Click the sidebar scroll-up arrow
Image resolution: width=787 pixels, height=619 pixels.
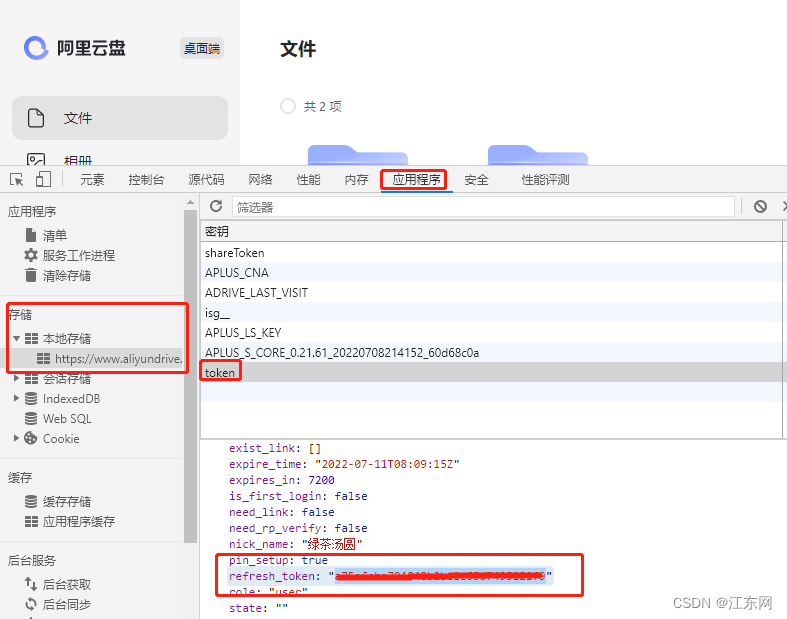pyautogui.click(x=190, y=202)
